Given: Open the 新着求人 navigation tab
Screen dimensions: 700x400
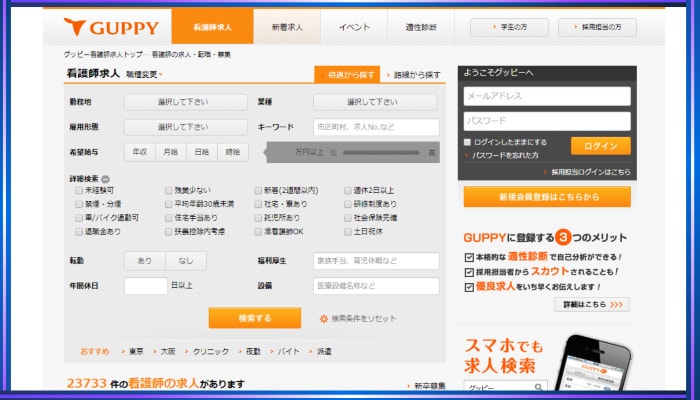Looking at the screenshot, I should click(287, 27).
